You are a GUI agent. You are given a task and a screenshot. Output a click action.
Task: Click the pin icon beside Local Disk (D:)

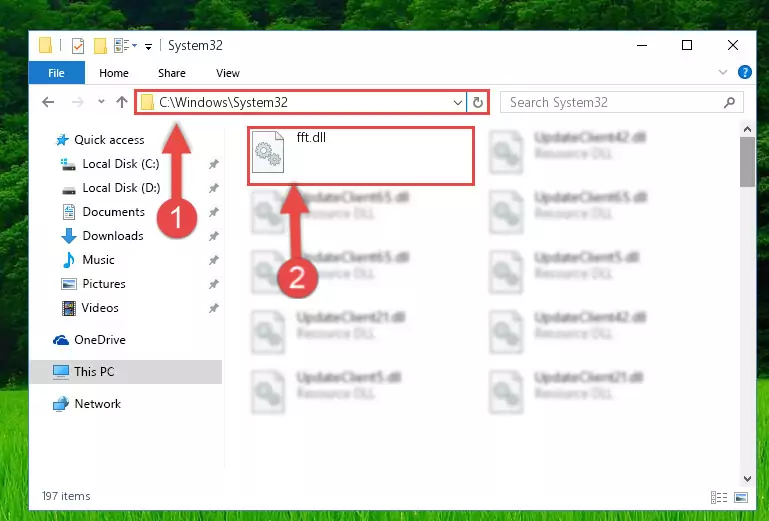[x=213, y=188]
